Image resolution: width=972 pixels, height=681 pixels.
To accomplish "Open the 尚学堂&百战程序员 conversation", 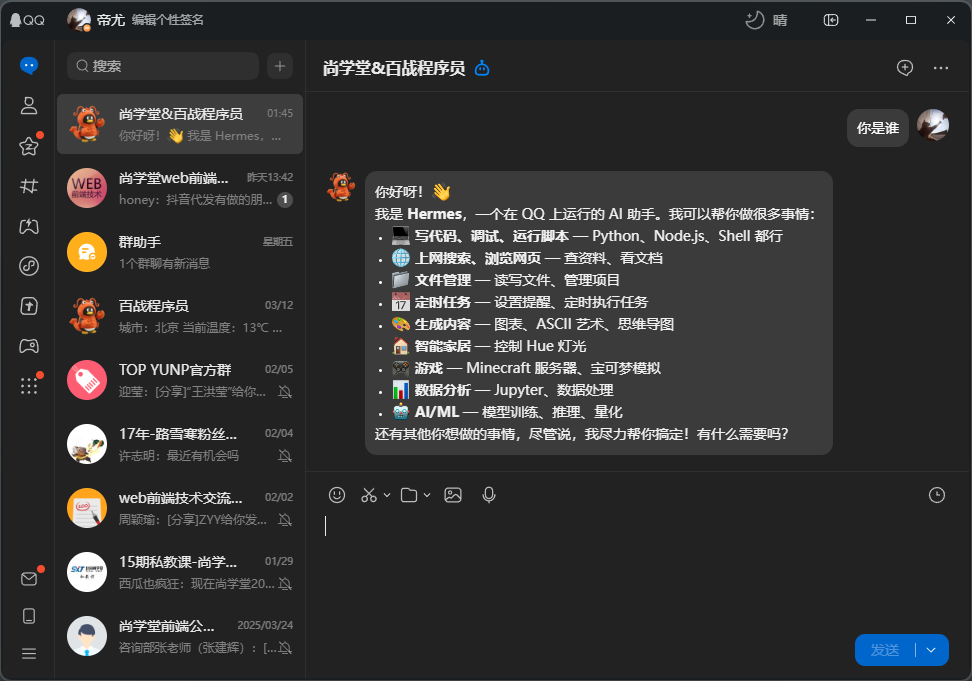I will [x=180, y=124].
